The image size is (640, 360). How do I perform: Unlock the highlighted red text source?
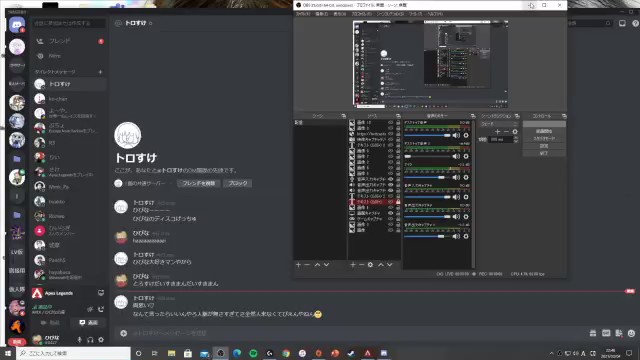pyautogui.click(x=398, y=202)
